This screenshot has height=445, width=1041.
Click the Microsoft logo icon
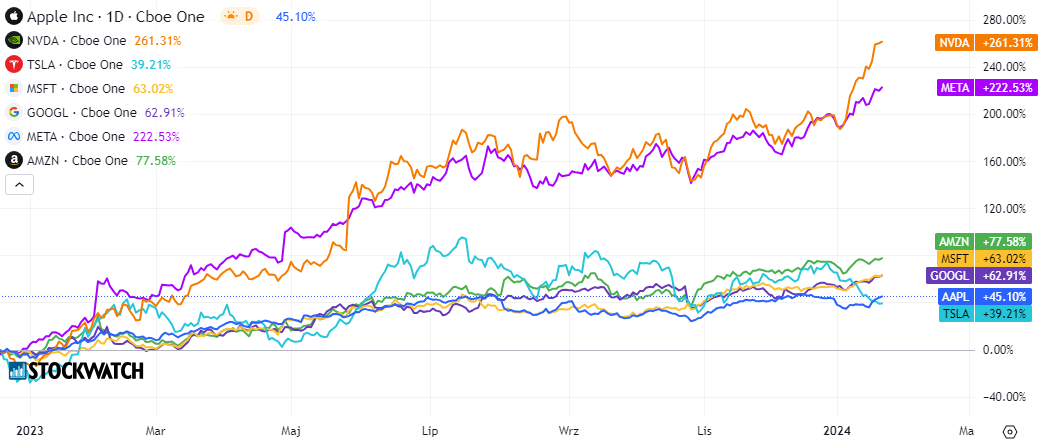tap(14, 88)
